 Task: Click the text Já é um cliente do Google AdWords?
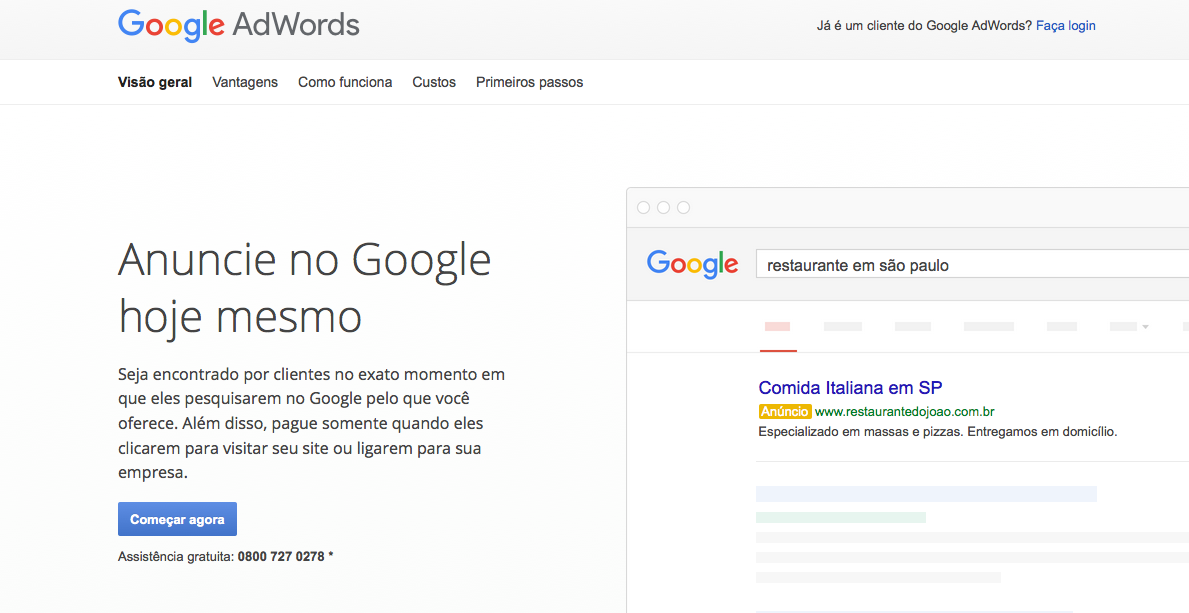pyautogui.click(x=924, y=26)
